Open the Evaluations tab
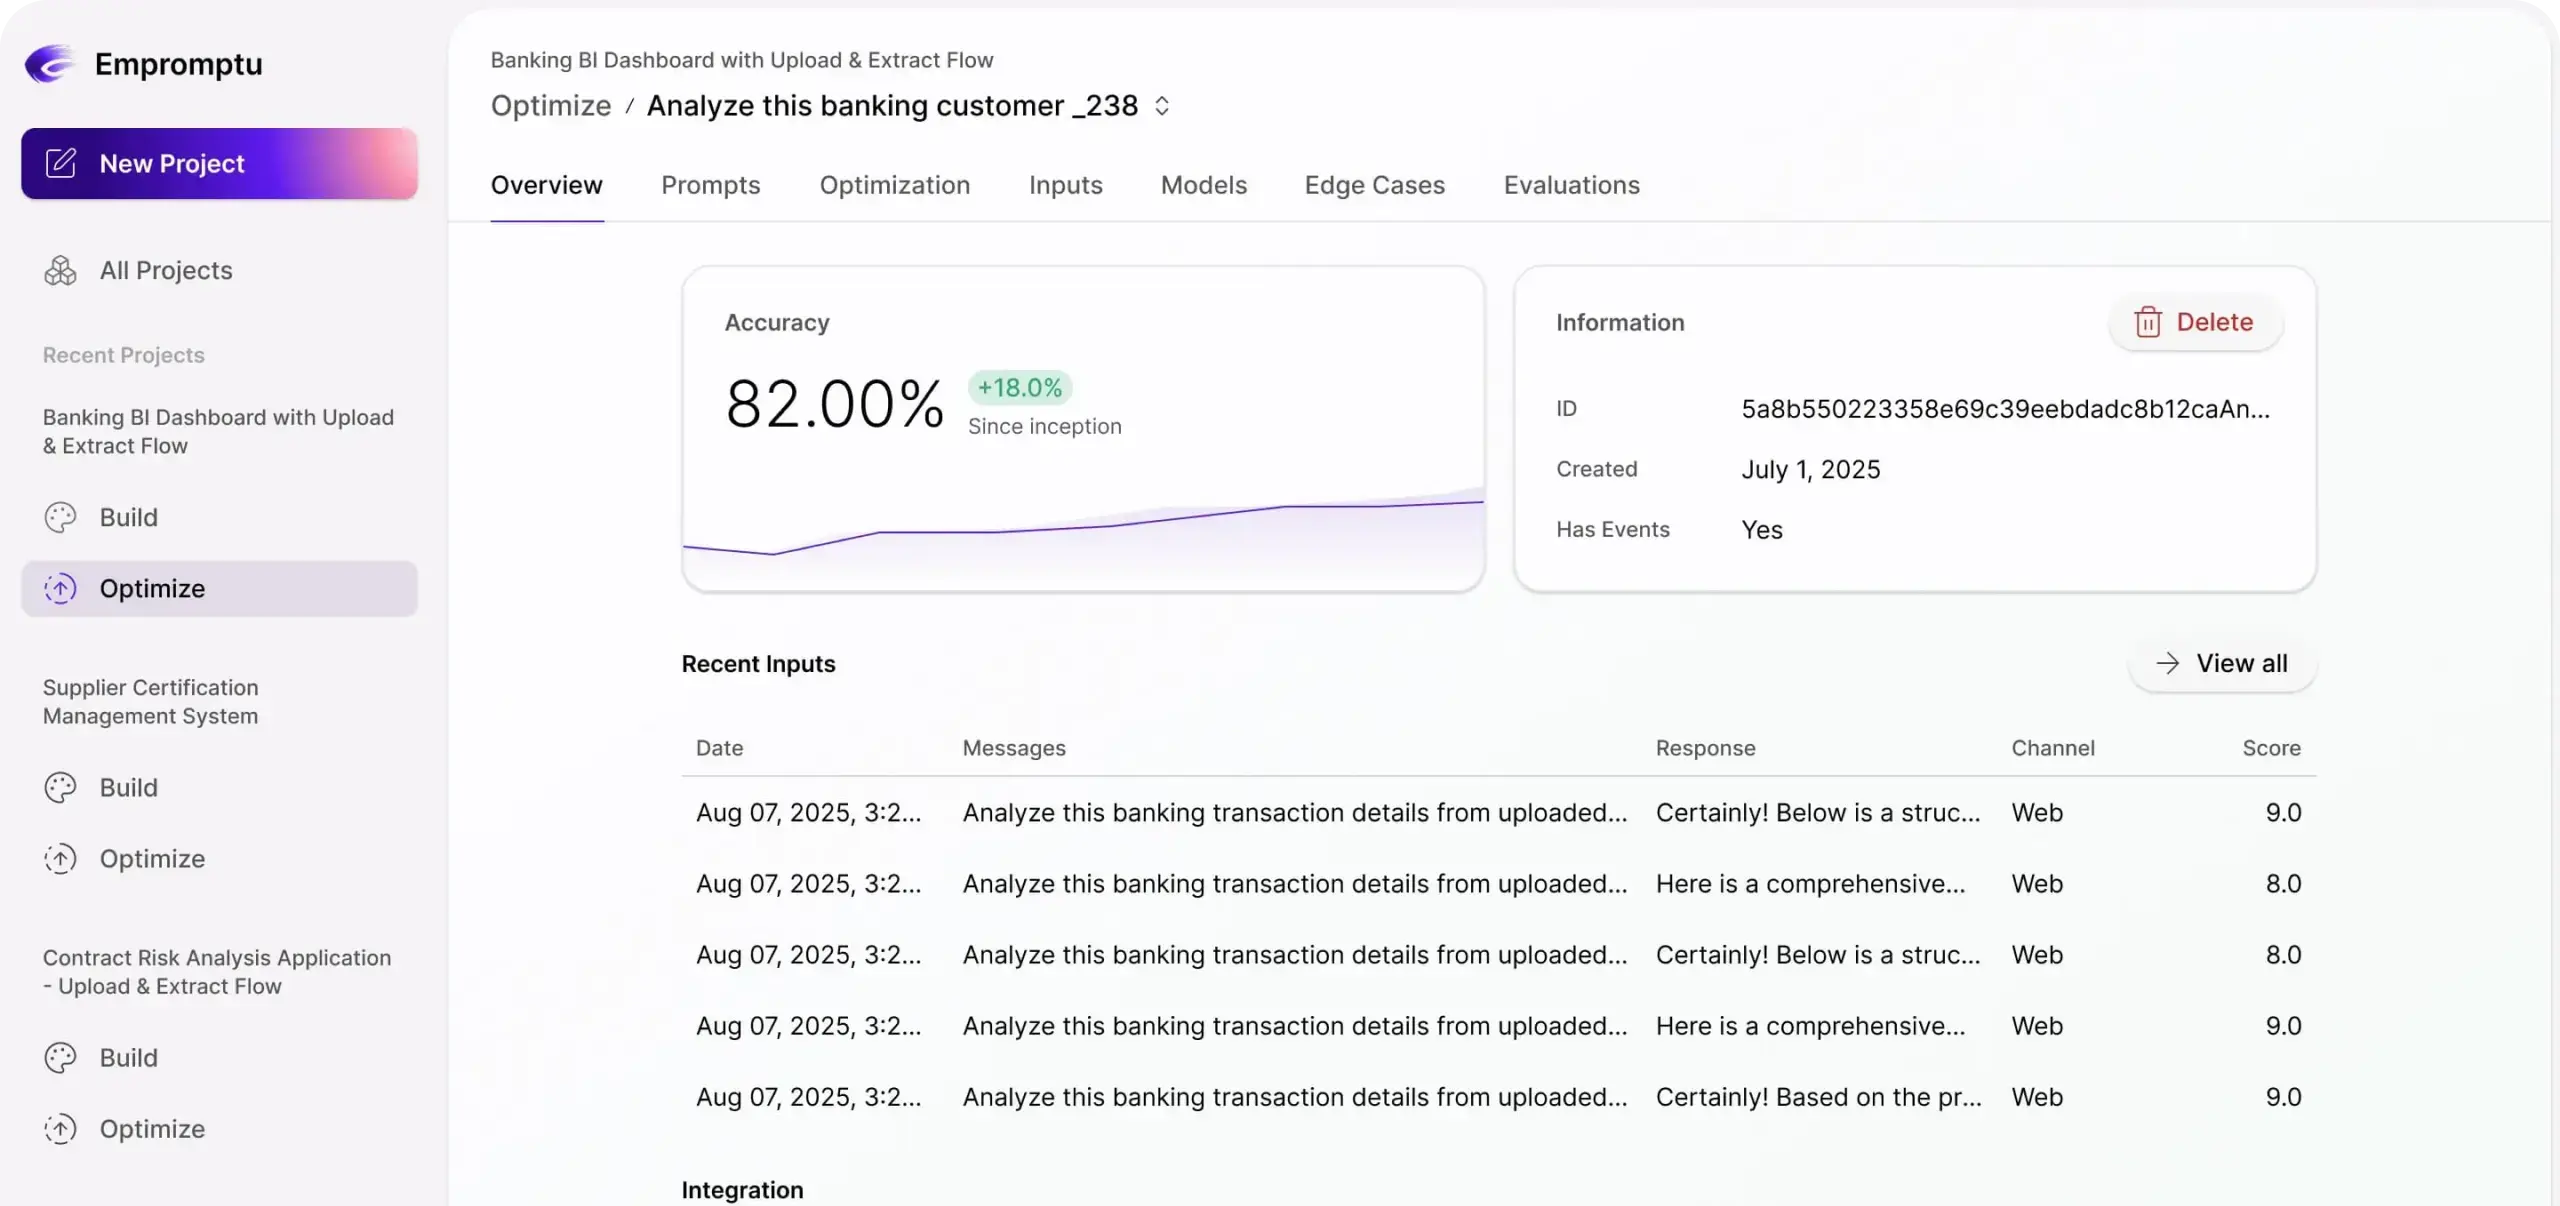 pos(1570,185)
